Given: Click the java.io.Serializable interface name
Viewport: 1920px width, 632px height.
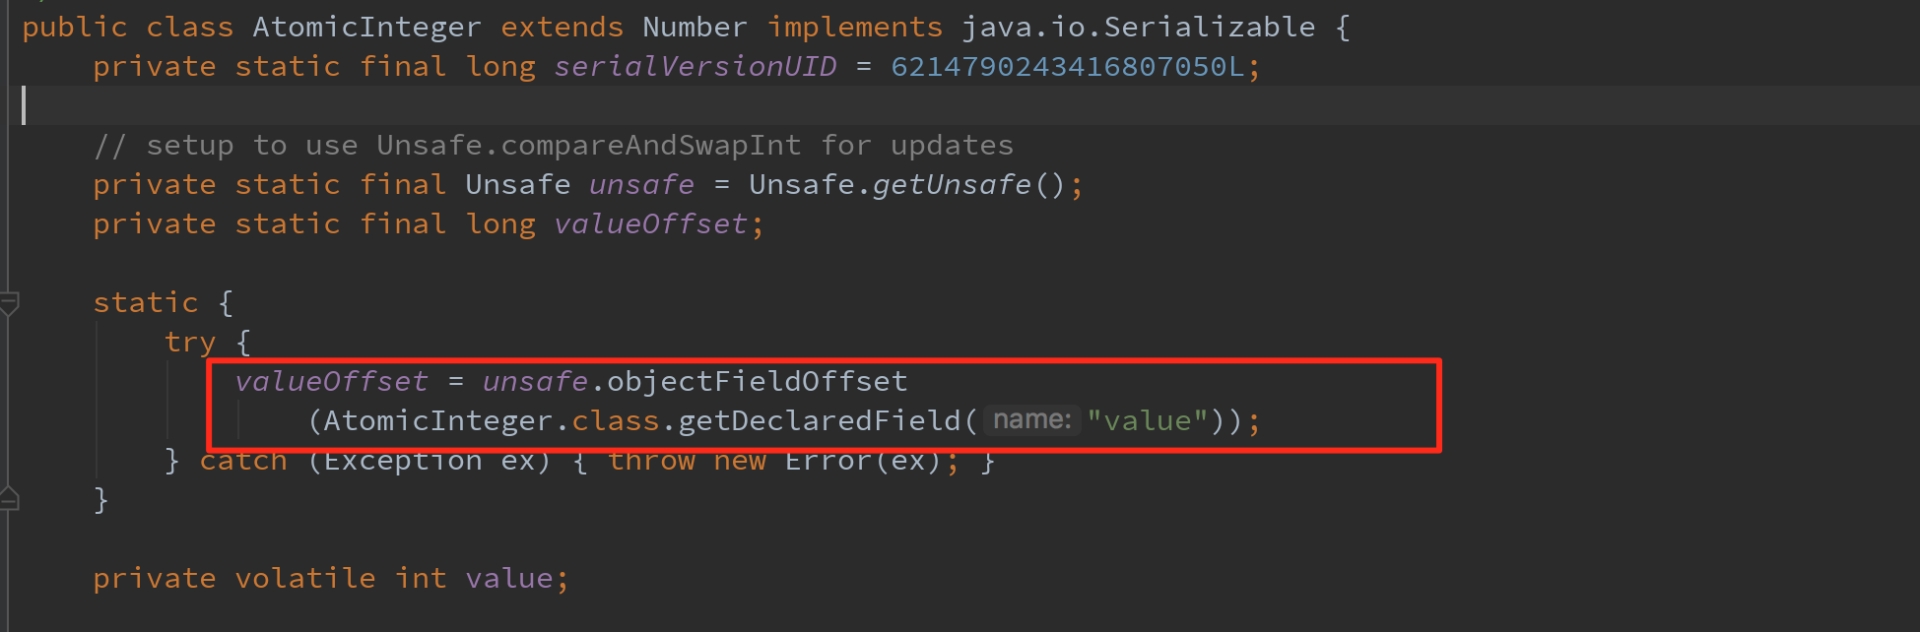Looking at the screenshot, I should pos(1138,27).
